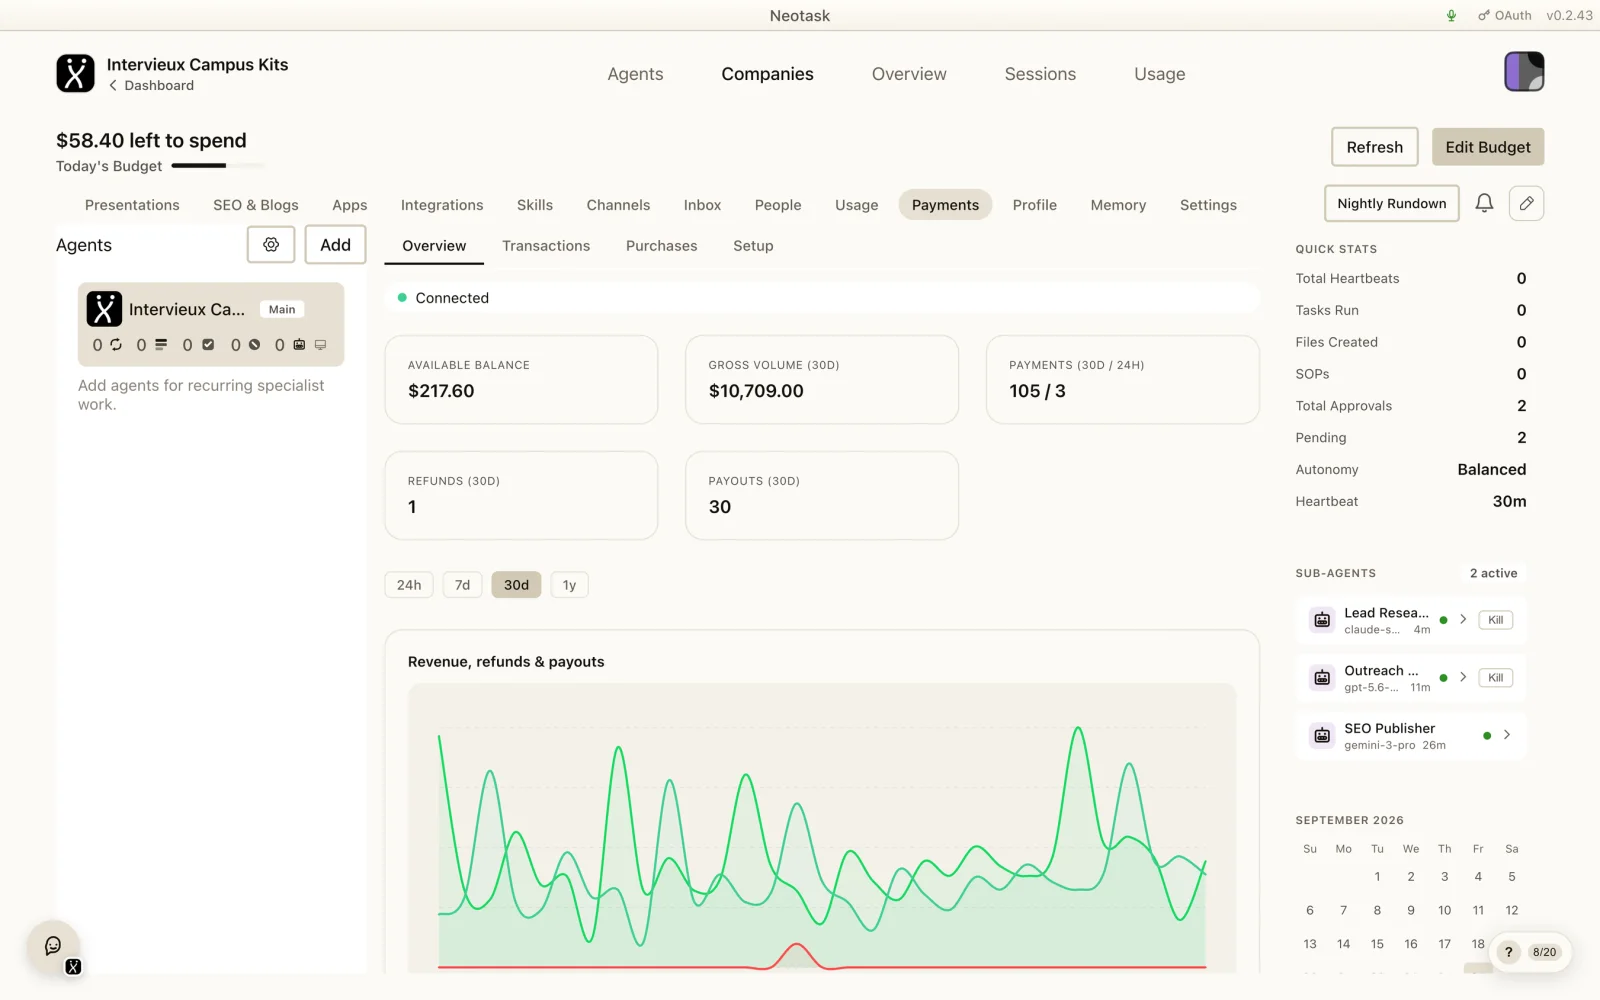
Task: Select the 1y time range
Action: [569, 585]
